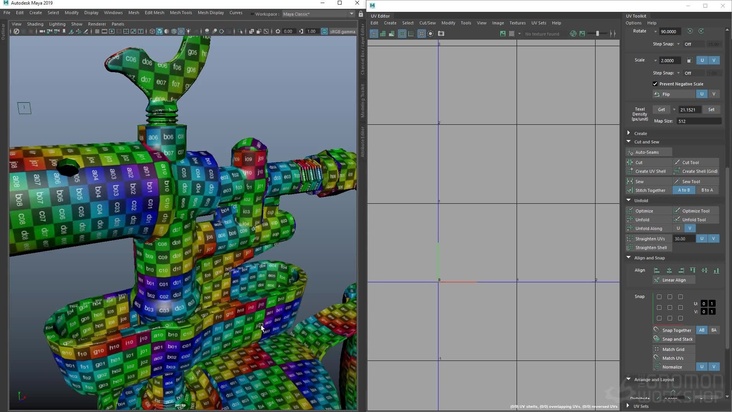Click rotate clockwise icon
732x412 pixels.
coord(701,31)
